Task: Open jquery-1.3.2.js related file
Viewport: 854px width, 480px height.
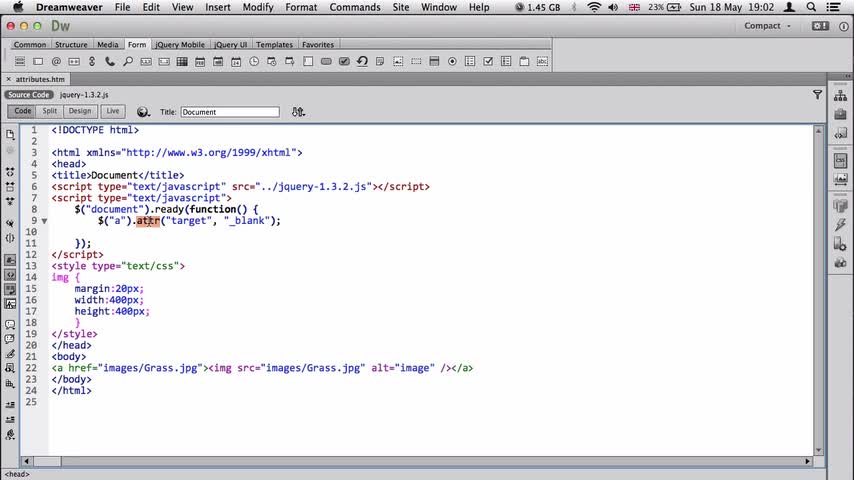Action: 84,95
